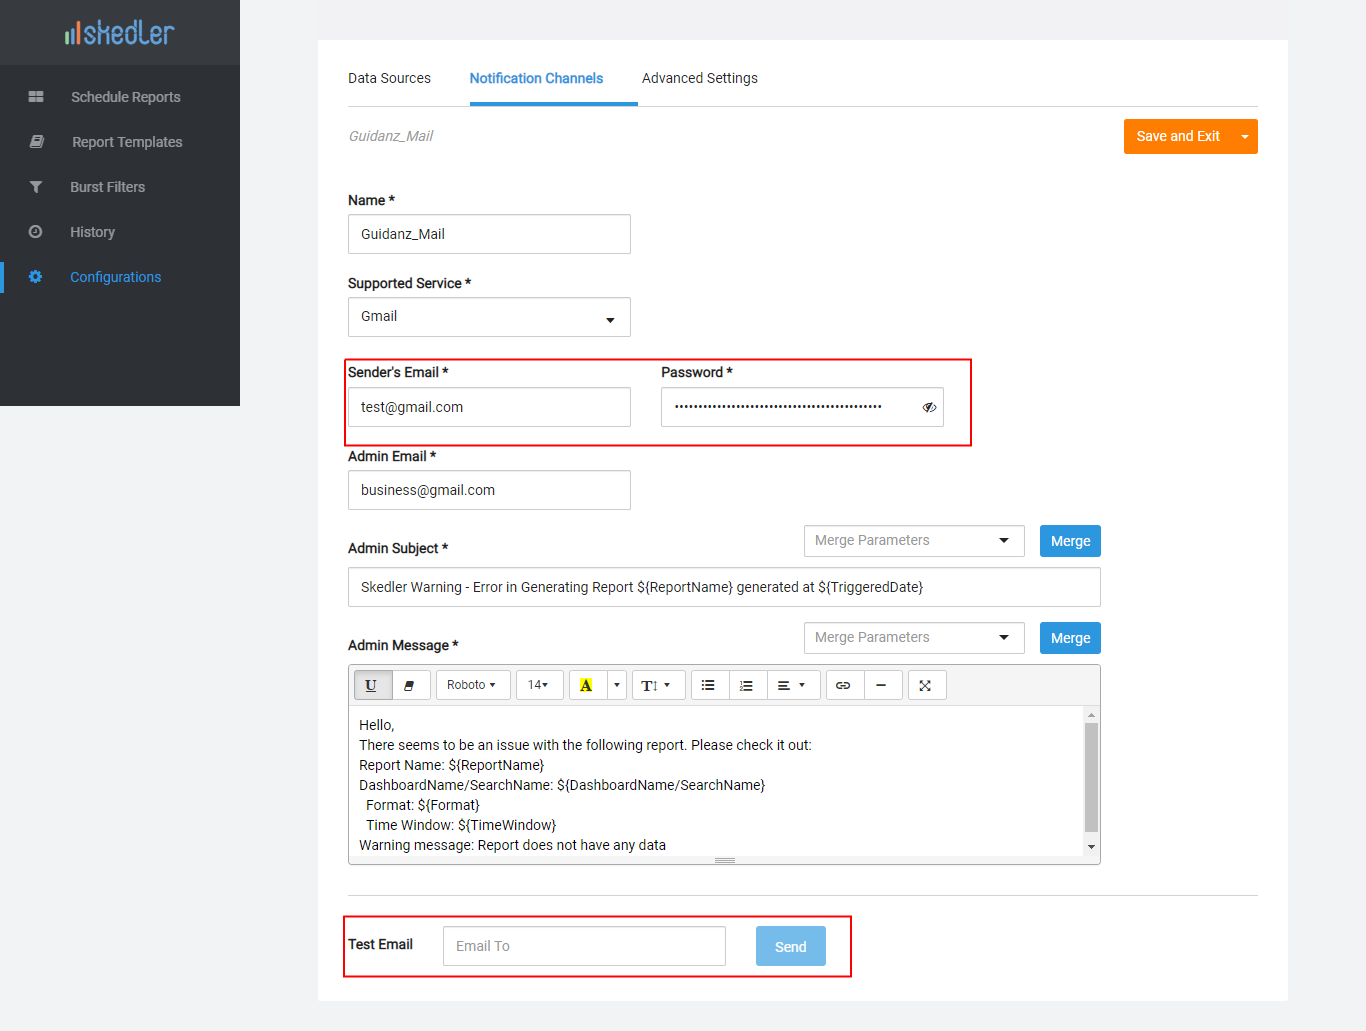Insert an unordered bullet list
This screenshot has width=1366, height=1031.
(709, 685)
